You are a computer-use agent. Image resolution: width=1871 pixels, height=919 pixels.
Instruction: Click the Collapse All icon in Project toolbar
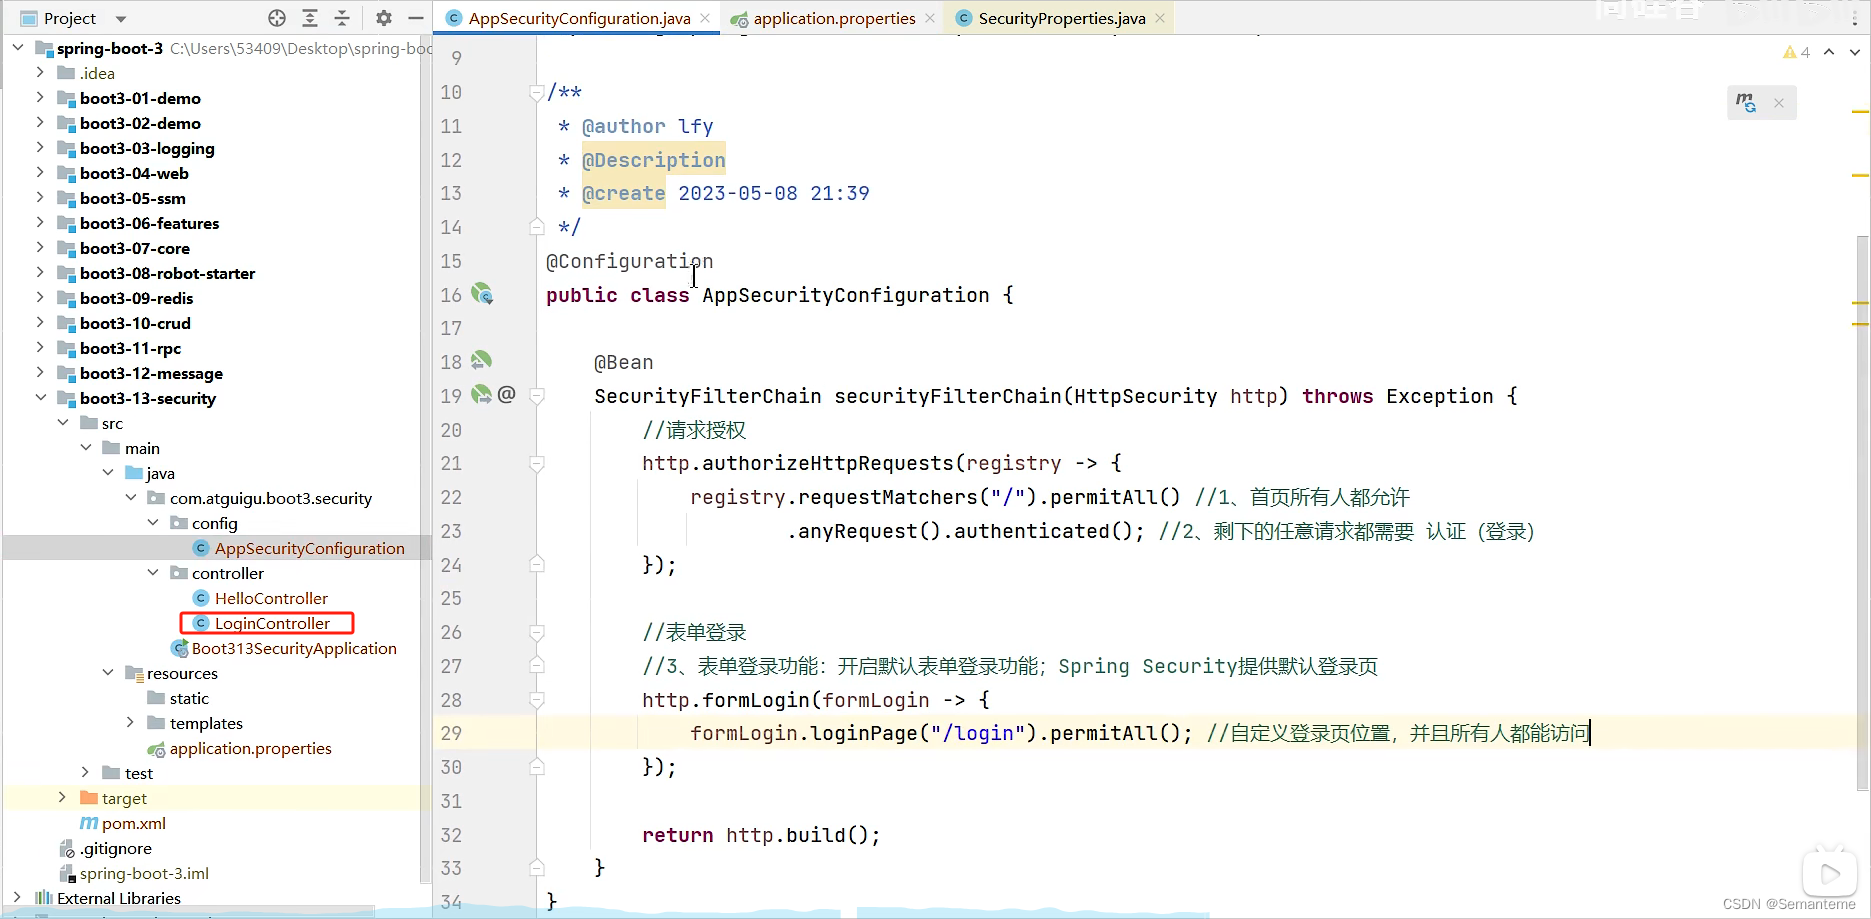(x=342, y=18)
